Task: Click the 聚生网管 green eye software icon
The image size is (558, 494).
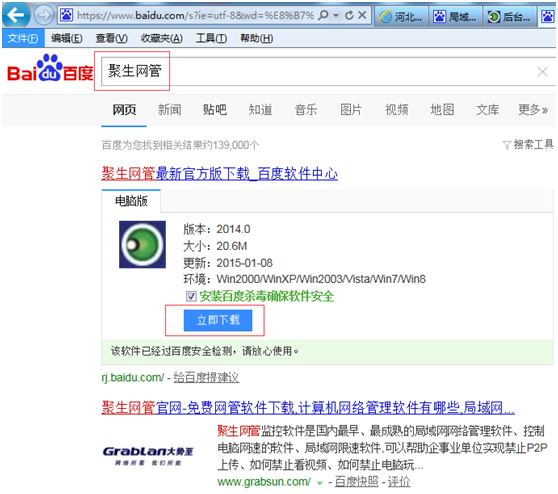Action: click(x=142, y=245)
